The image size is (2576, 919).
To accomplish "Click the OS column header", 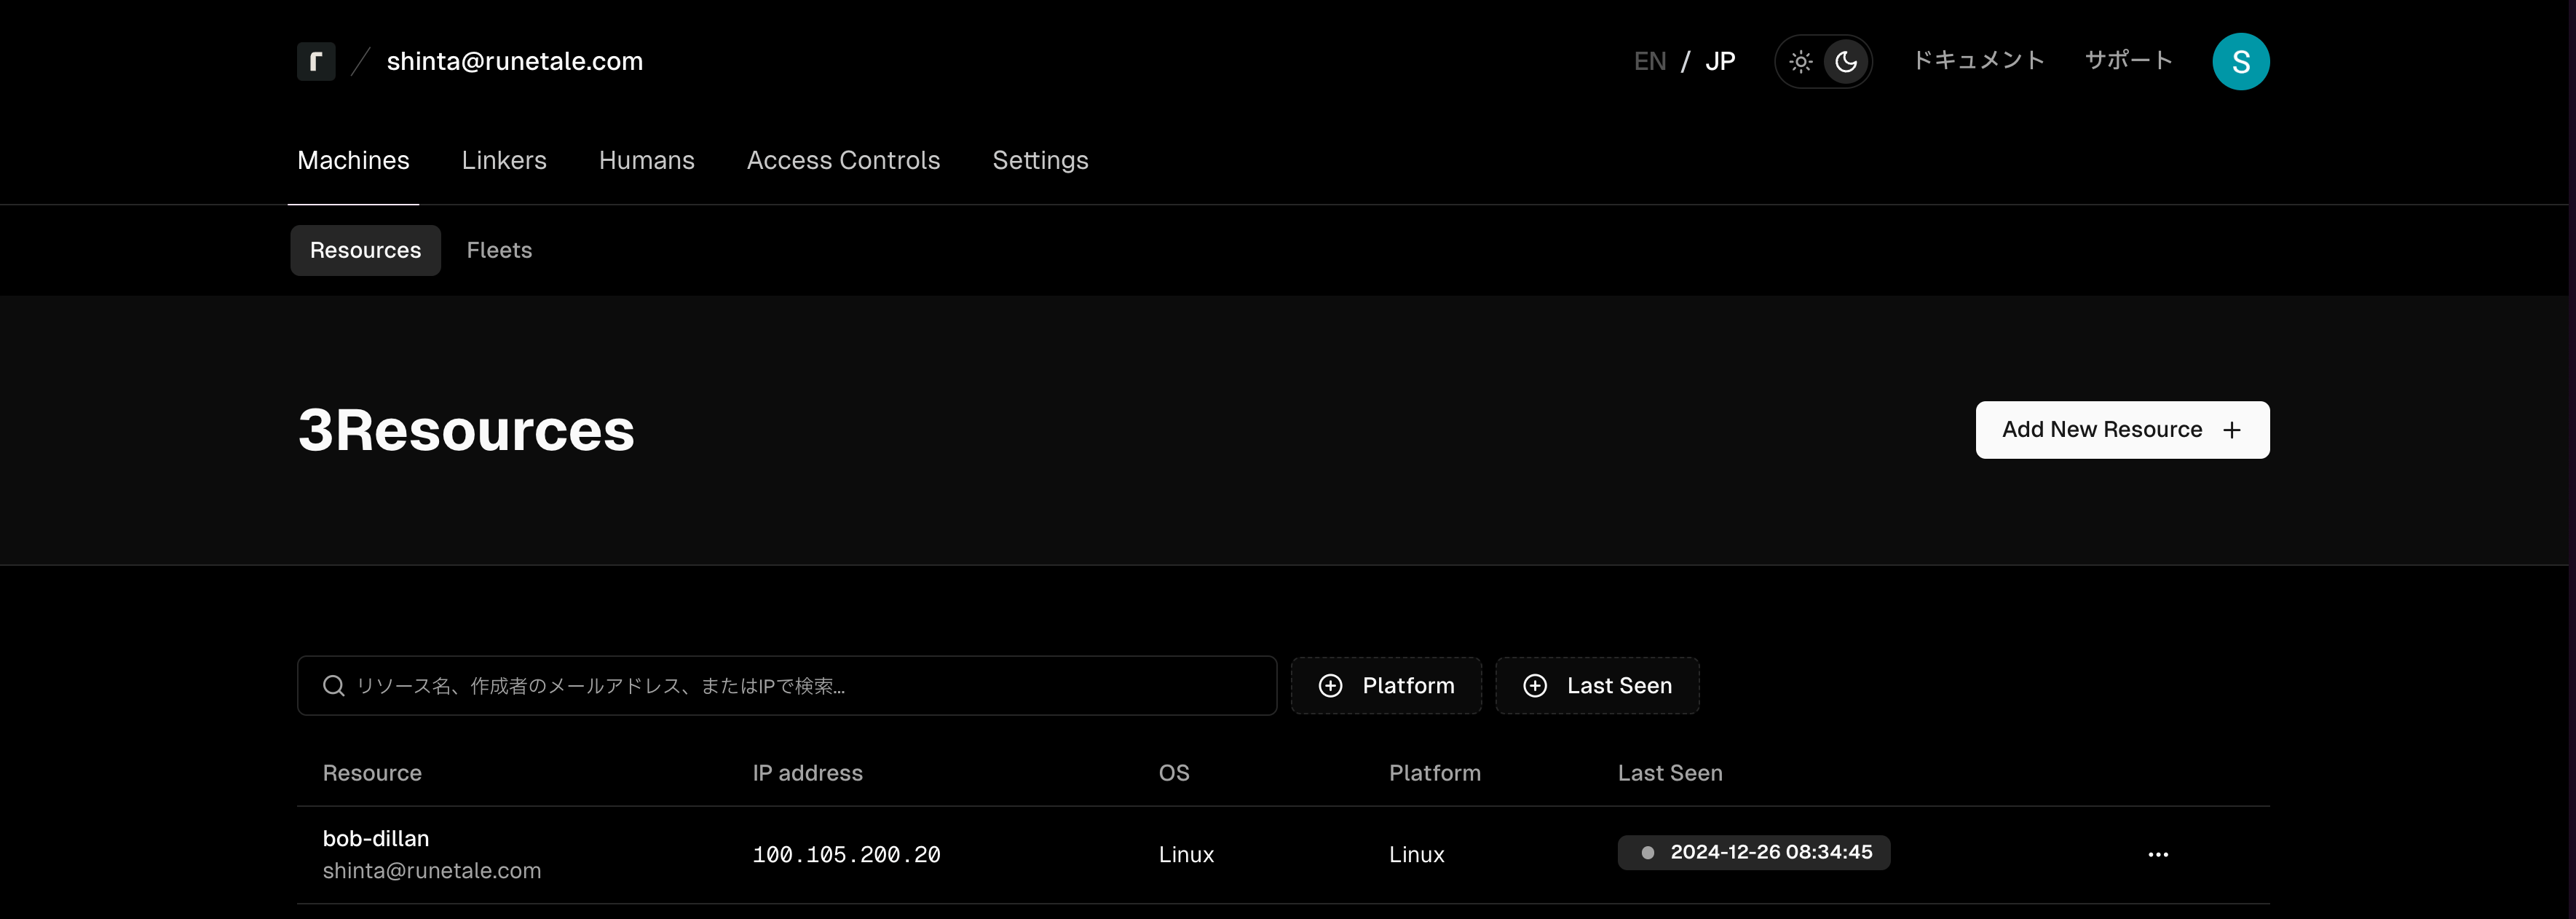I will tap(1174, 773).
